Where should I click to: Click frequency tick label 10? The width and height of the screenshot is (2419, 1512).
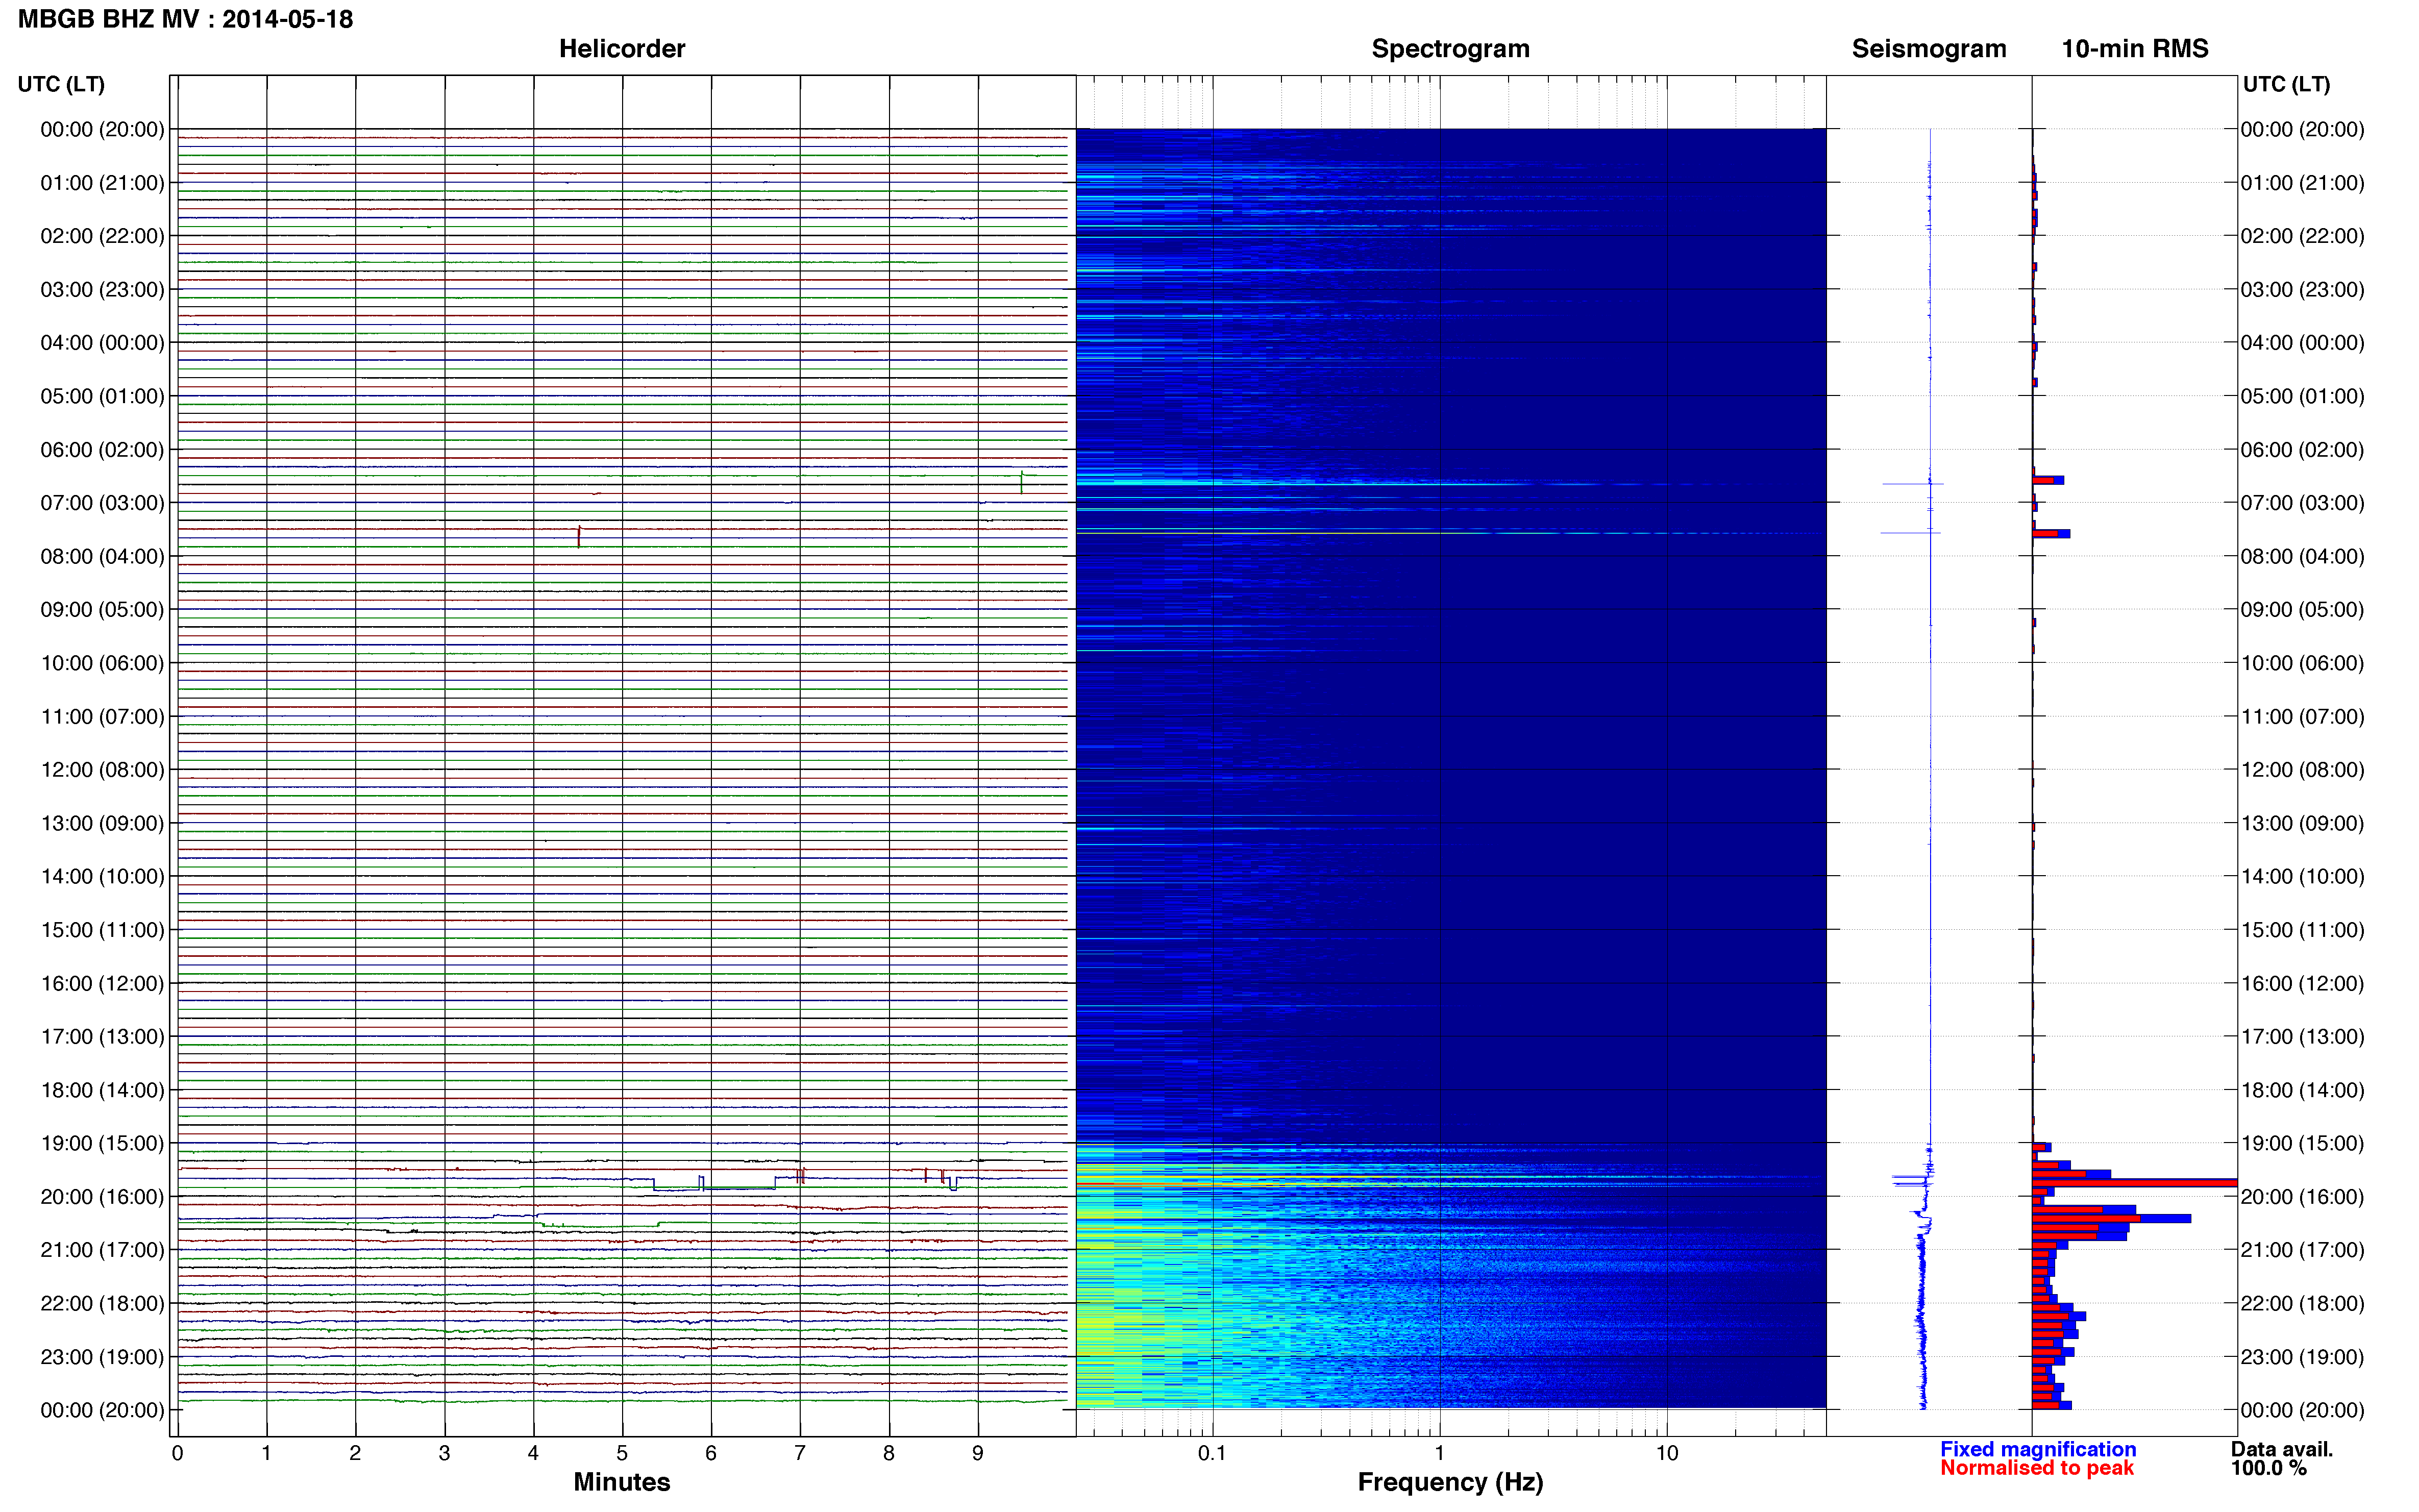(1667, 1453)
